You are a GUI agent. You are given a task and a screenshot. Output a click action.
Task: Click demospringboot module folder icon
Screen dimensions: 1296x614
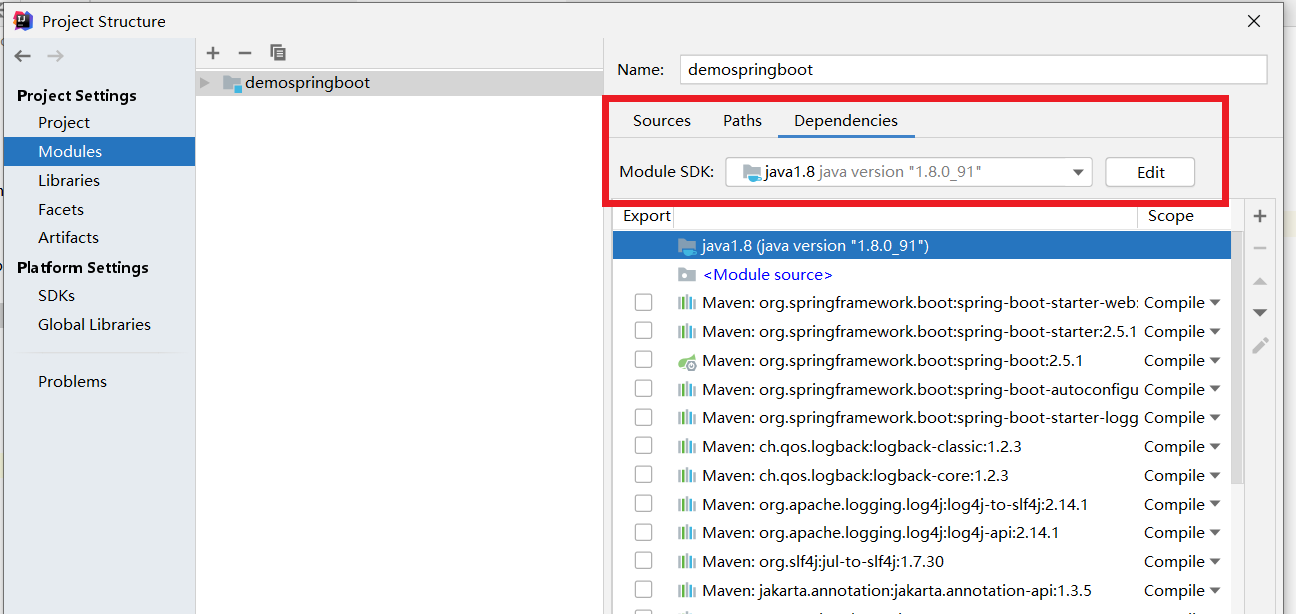[232, 83]
